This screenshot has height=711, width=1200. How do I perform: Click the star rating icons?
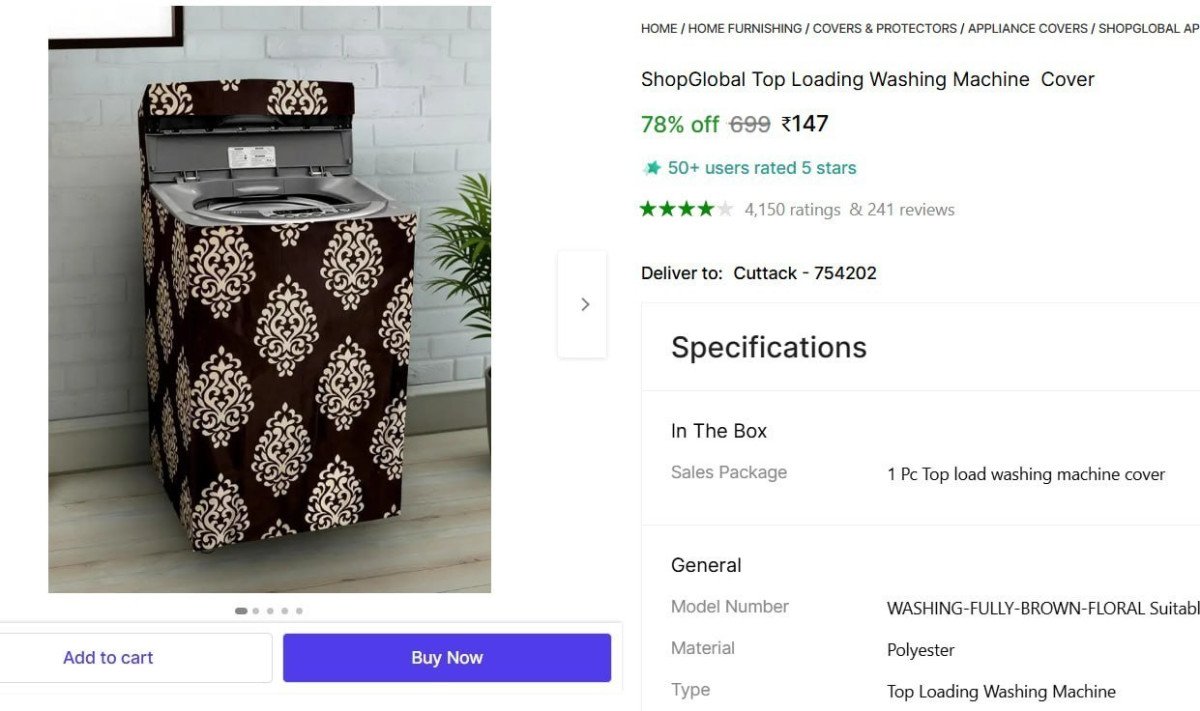point(685,209)
